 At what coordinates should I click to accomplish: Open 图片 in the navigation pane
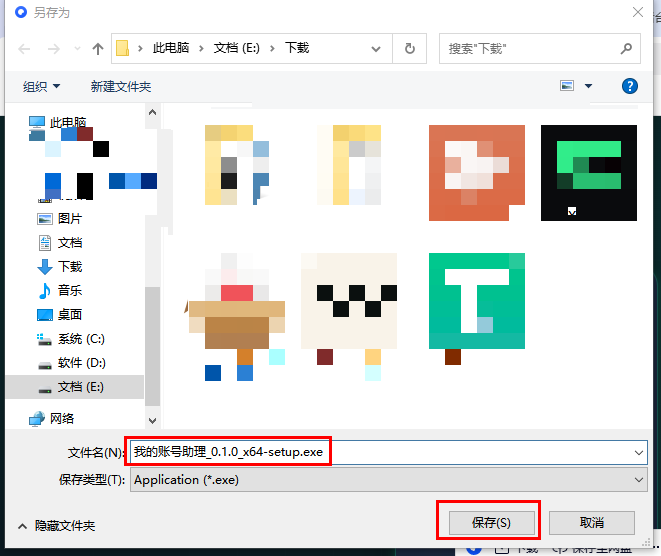click(70, 219)
